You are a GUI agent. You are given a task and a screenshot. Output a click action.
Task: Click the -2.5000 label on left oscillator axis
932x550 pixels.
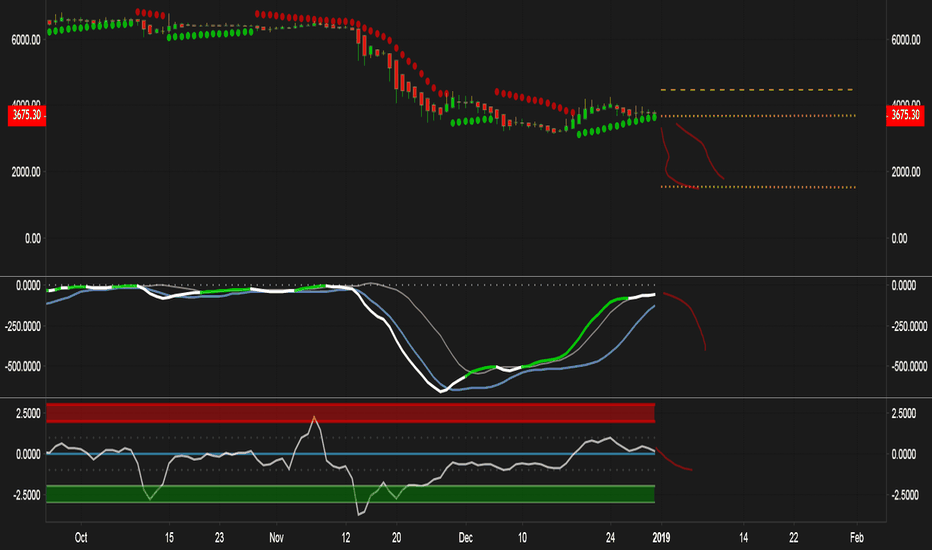(27, 495)
